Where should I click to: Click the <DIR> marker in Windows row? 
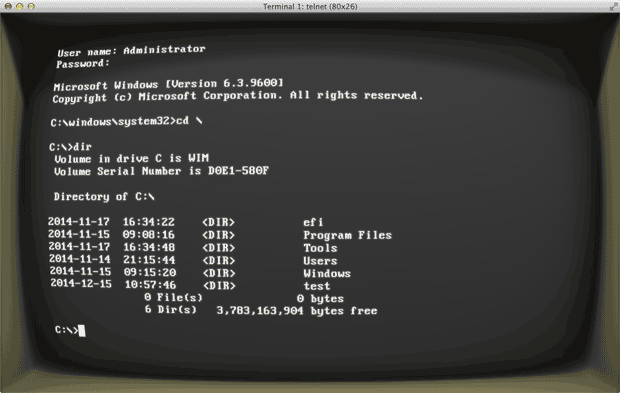tap(219, 273)
